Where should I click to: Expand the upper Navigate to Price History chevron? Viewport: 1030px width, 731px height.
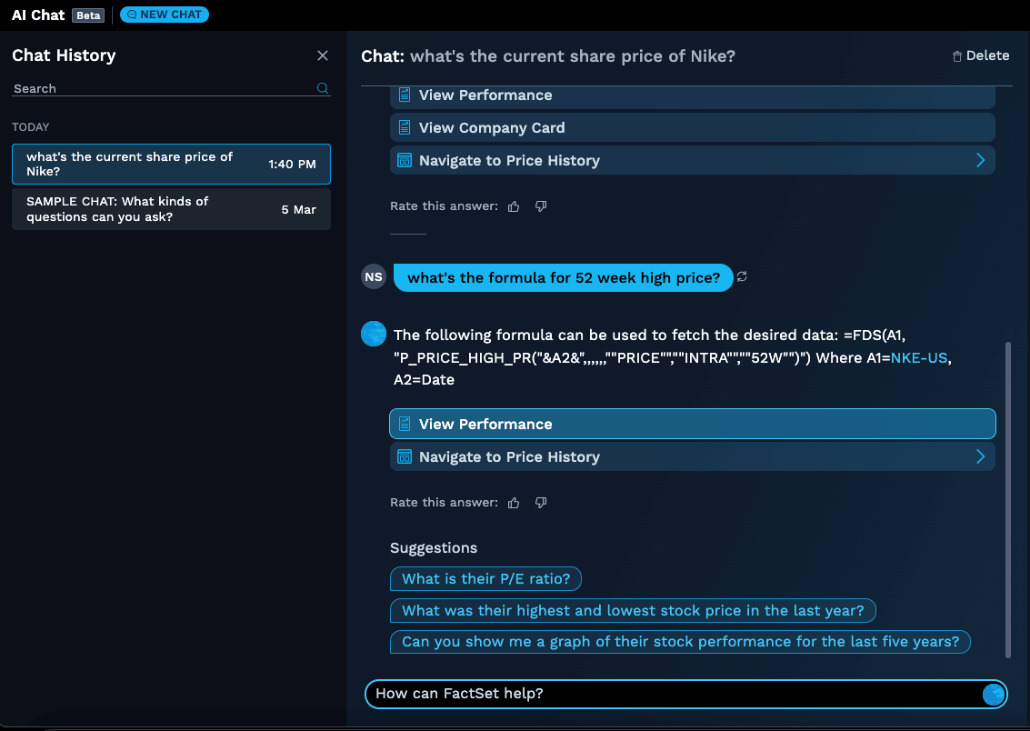980,161
